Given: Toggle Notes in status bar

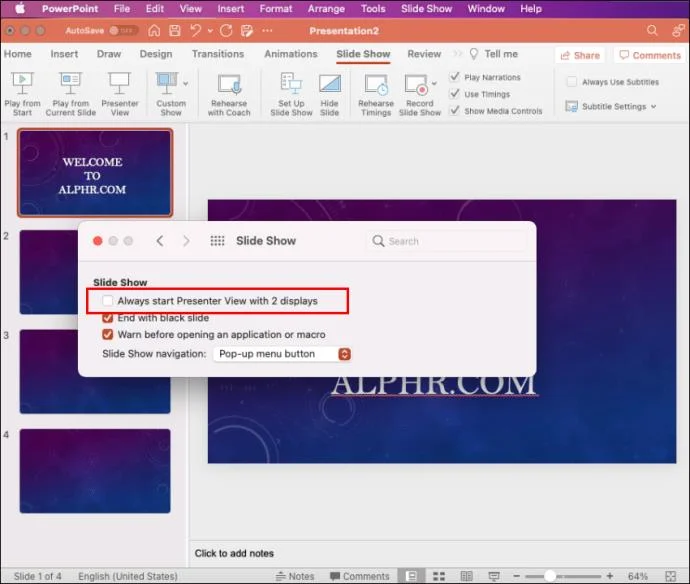Looking at the screenshot, I should tap(295, 576).
